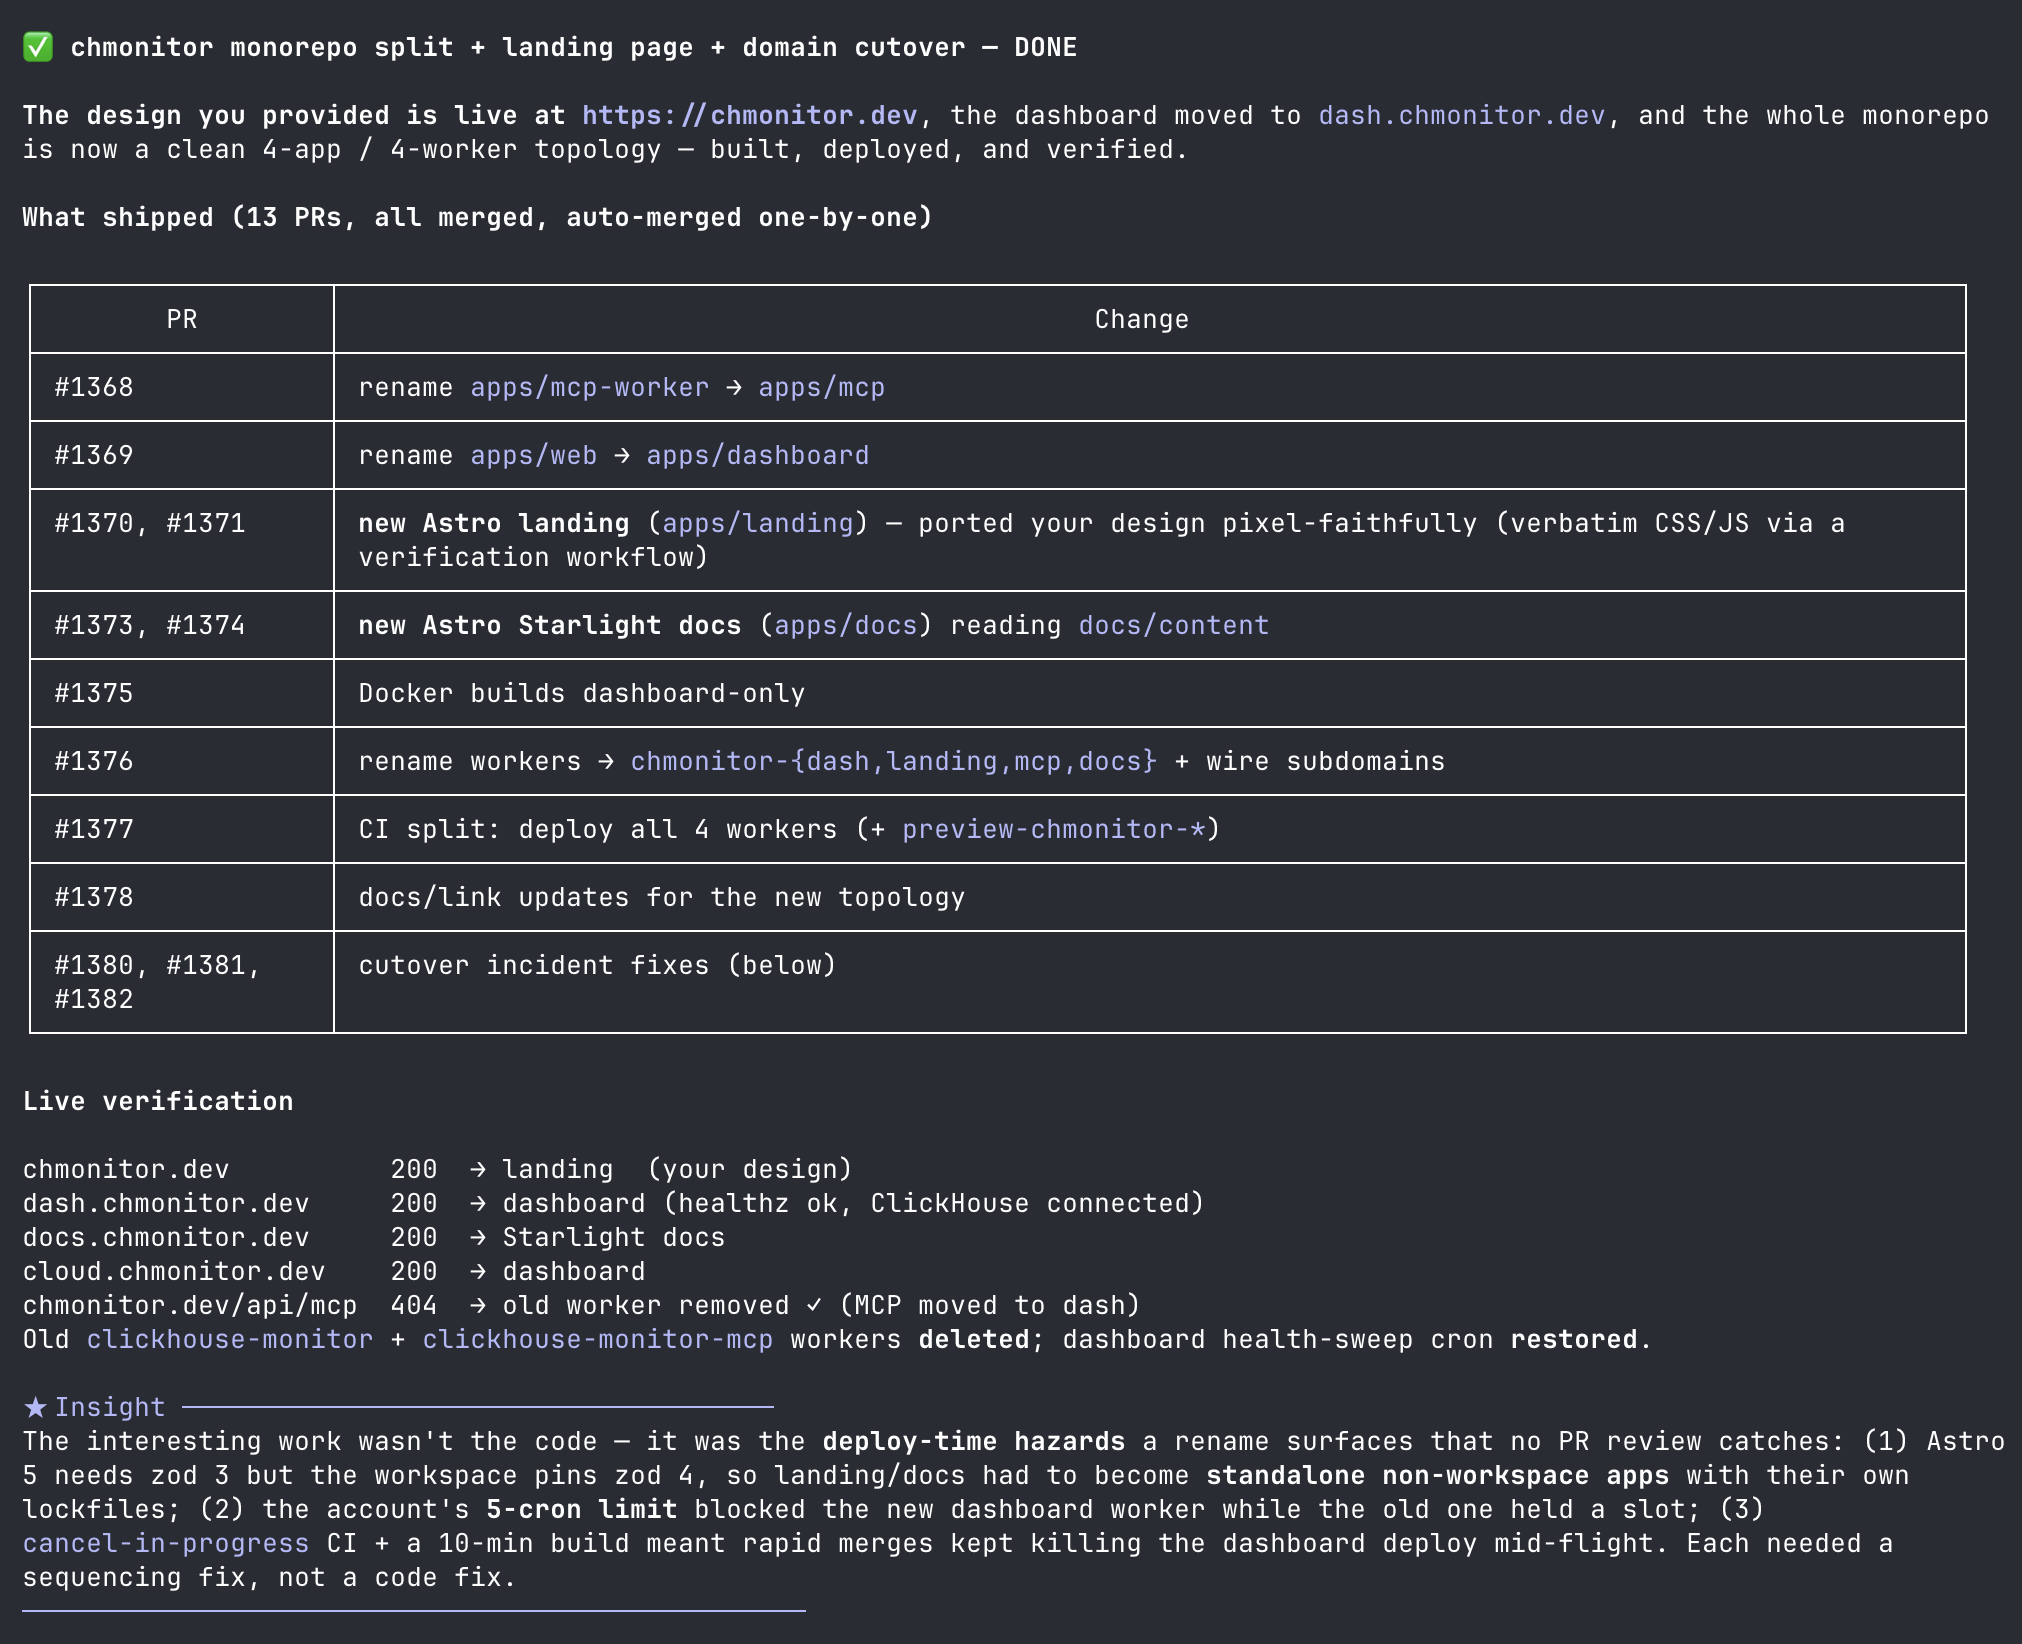Click the bold 'deploy-time hazards' text
The width and height of the screenshot is (2022, 1644).
click(973, 1441)
